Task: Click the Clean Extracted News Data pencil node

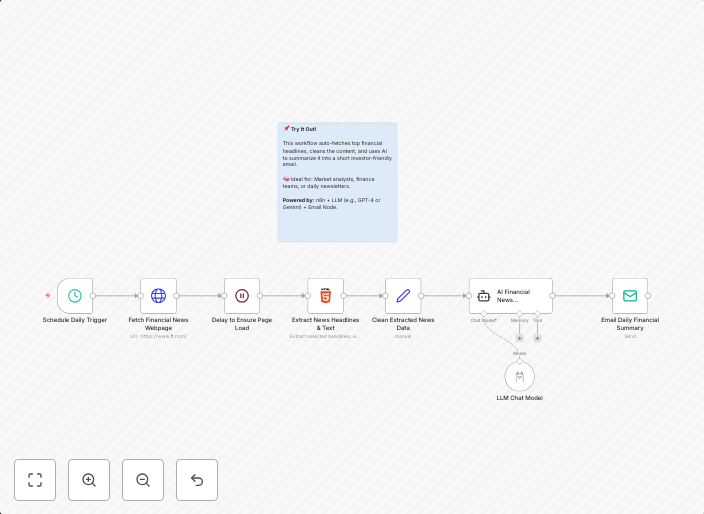Action: tap(403, 296)
